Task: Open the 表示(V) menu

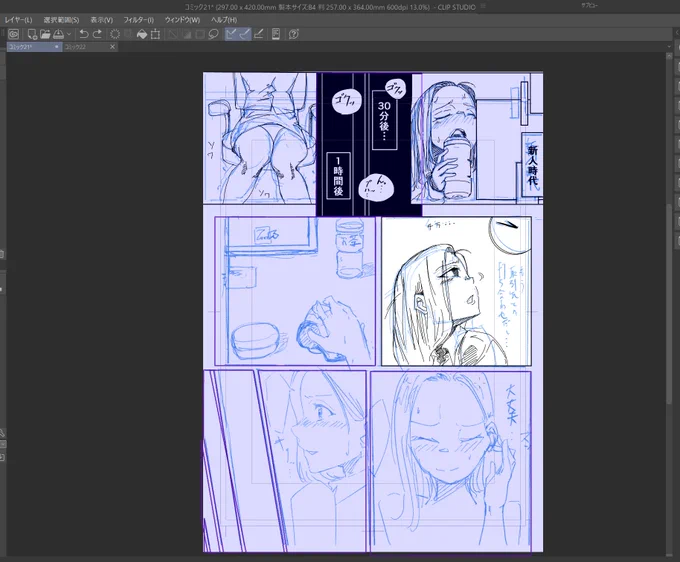Action: [101, 20]
